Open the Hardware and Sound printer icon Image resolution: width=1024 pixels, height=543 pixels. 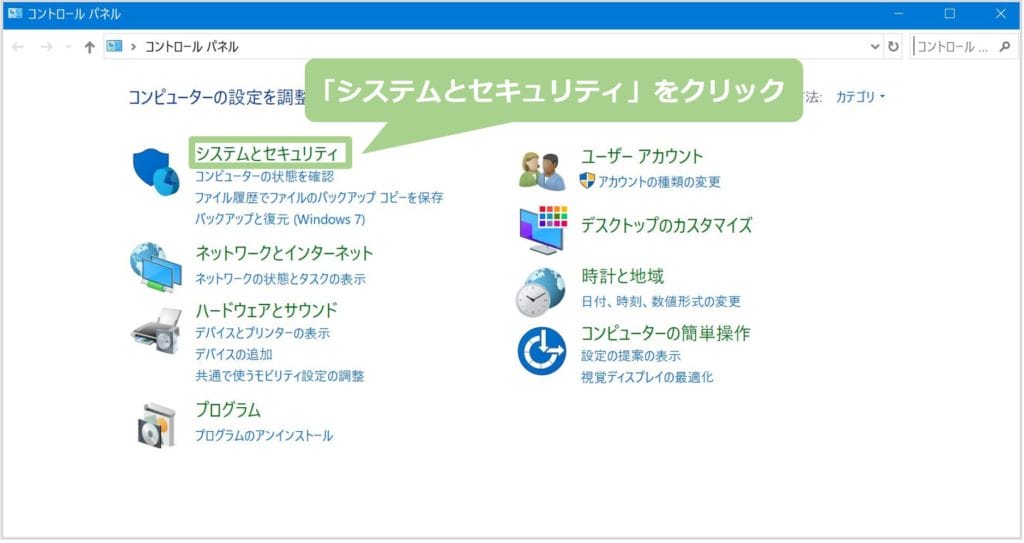pos(157,331)
